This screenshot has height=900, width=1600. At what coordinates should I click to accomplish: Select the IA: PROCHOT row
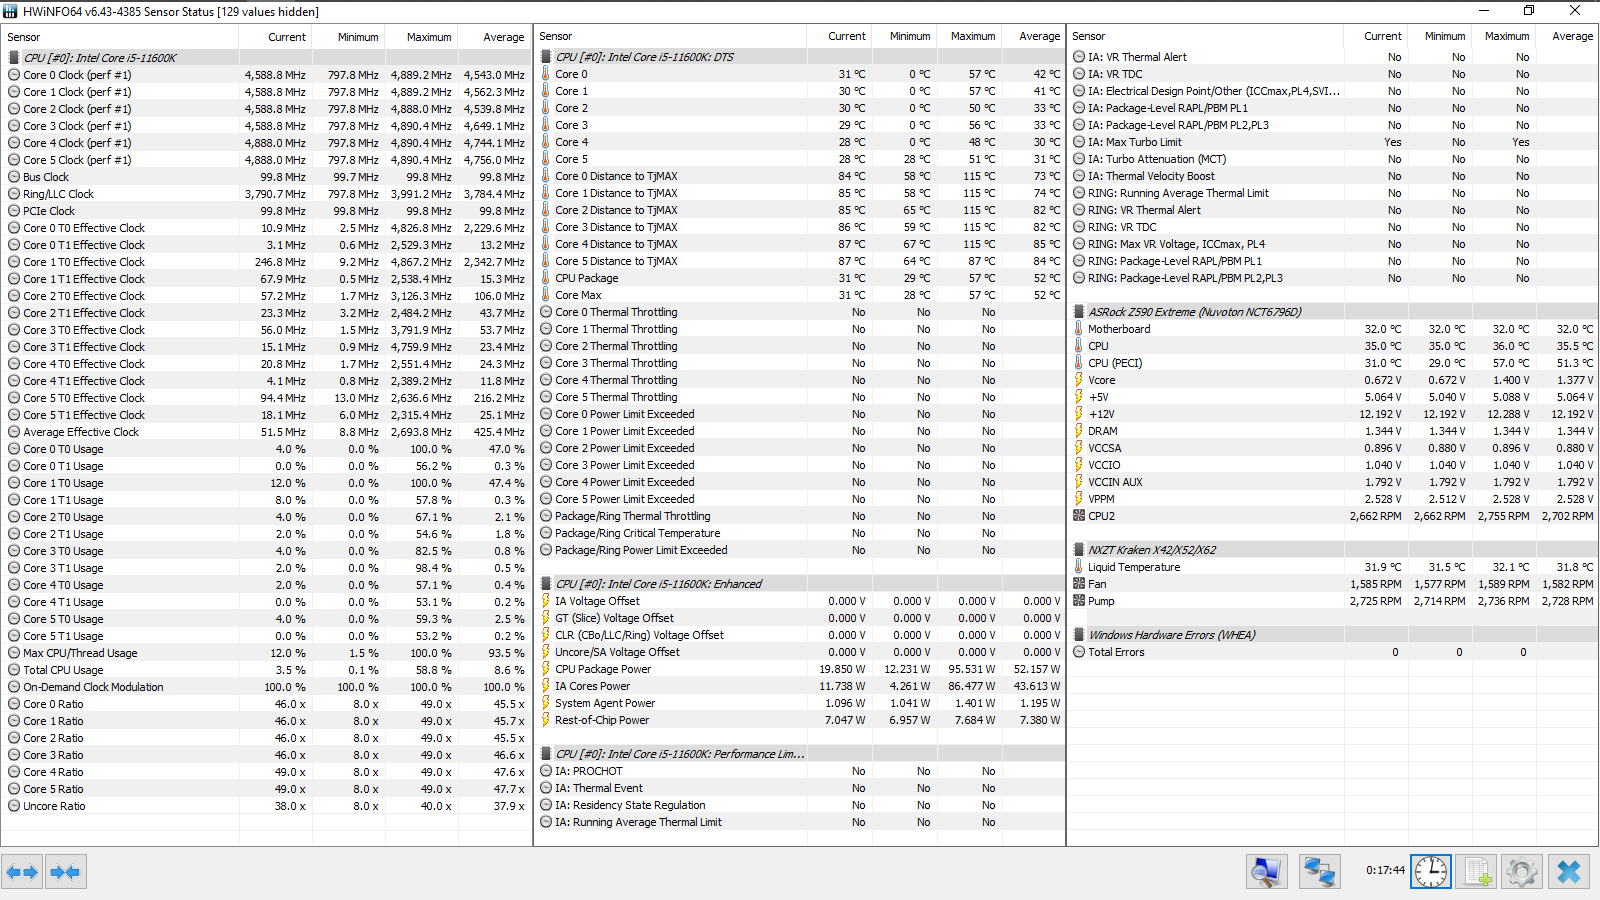click(800, 771)
